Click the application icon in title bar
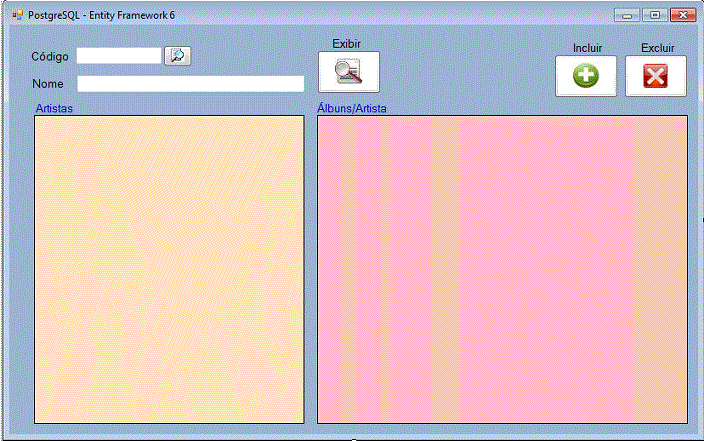 click(x=18, y=15)
